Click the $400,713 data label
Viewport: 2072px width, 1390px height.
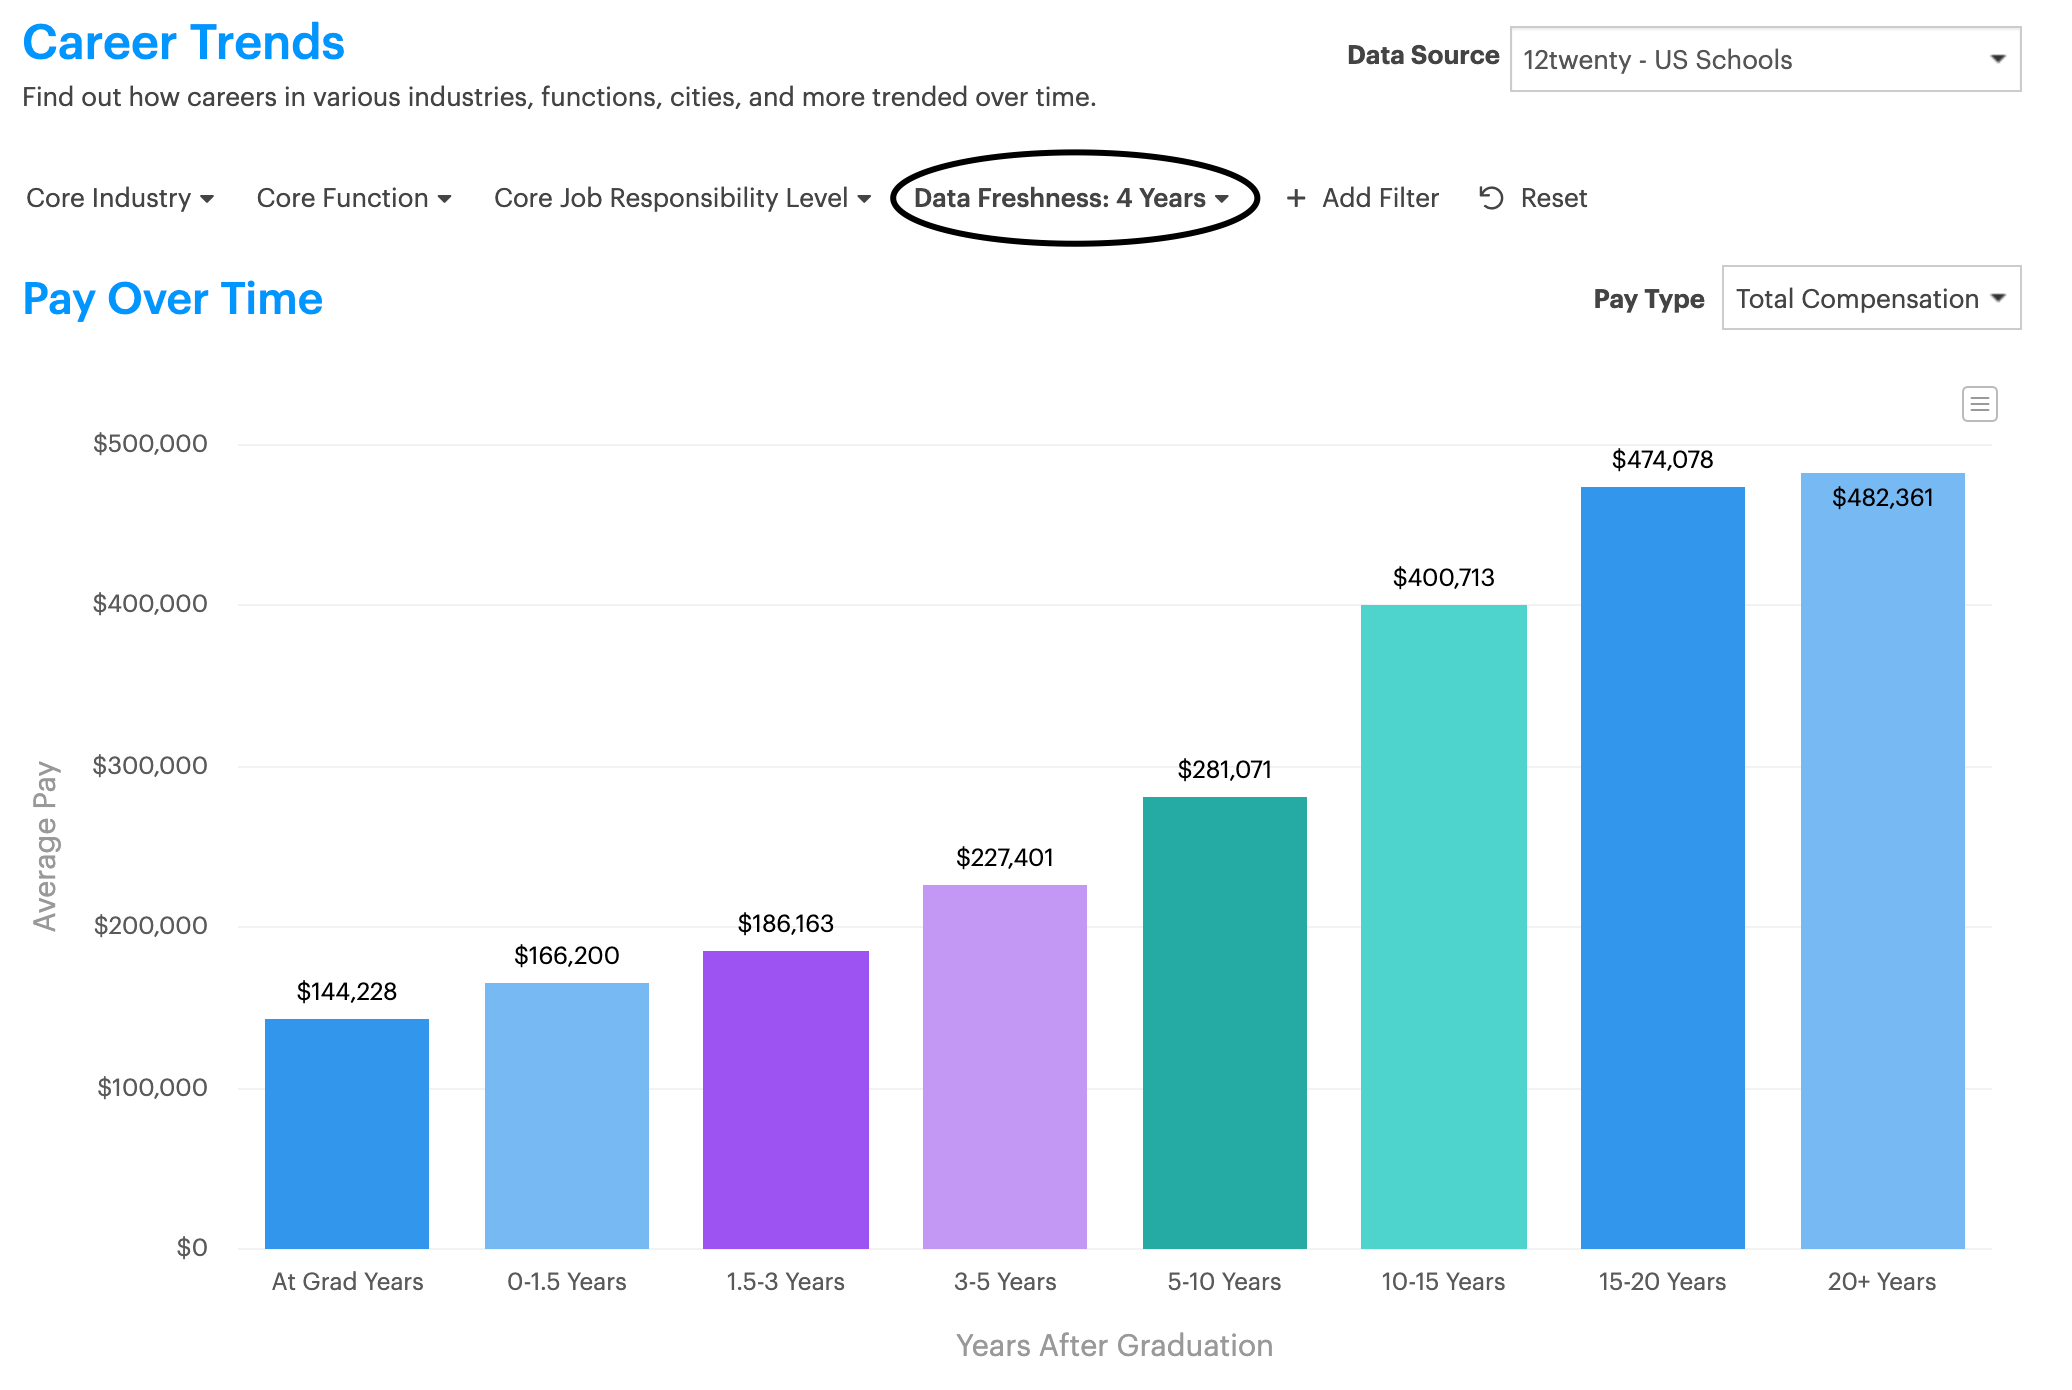pos(1444,577)
